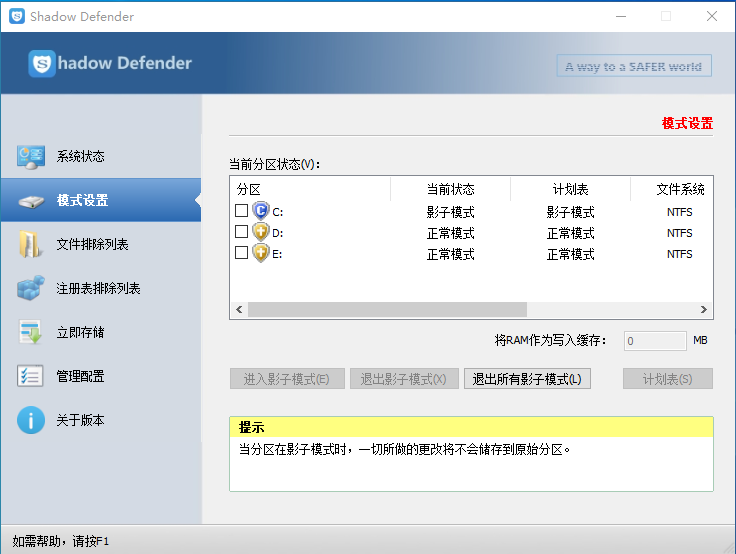The height and width of the screenshot is (554, 736).
Task: Click NTFS in the D: row
Action: [679, 233]
